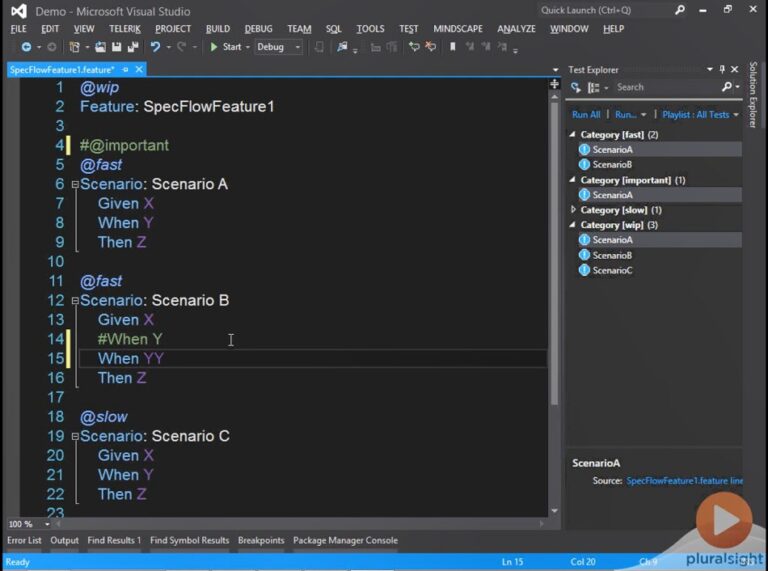Pin the Test Explorer panel with the pushpin
The image size is (768, 571).
[722, 70]
